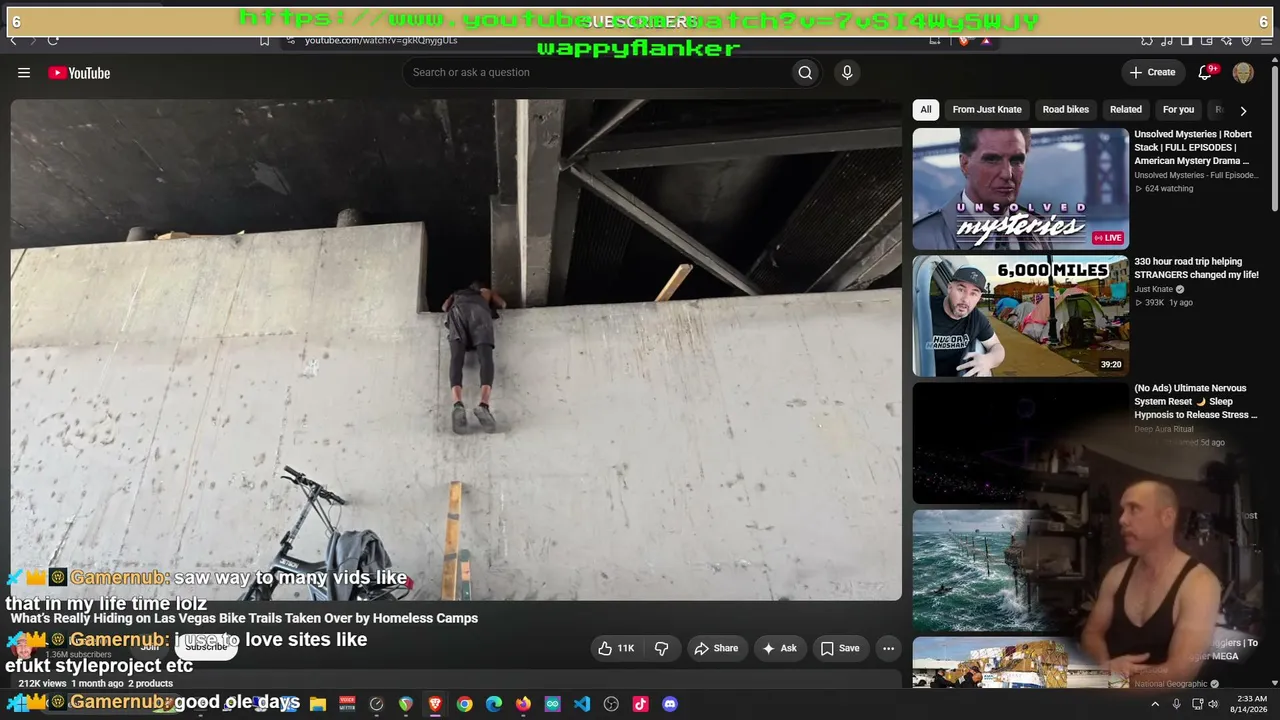Launch Google Chrome from the taskbar
The width and height of the screenshot is (1280, 720).
pyautogui.click(x=465, y=704)
